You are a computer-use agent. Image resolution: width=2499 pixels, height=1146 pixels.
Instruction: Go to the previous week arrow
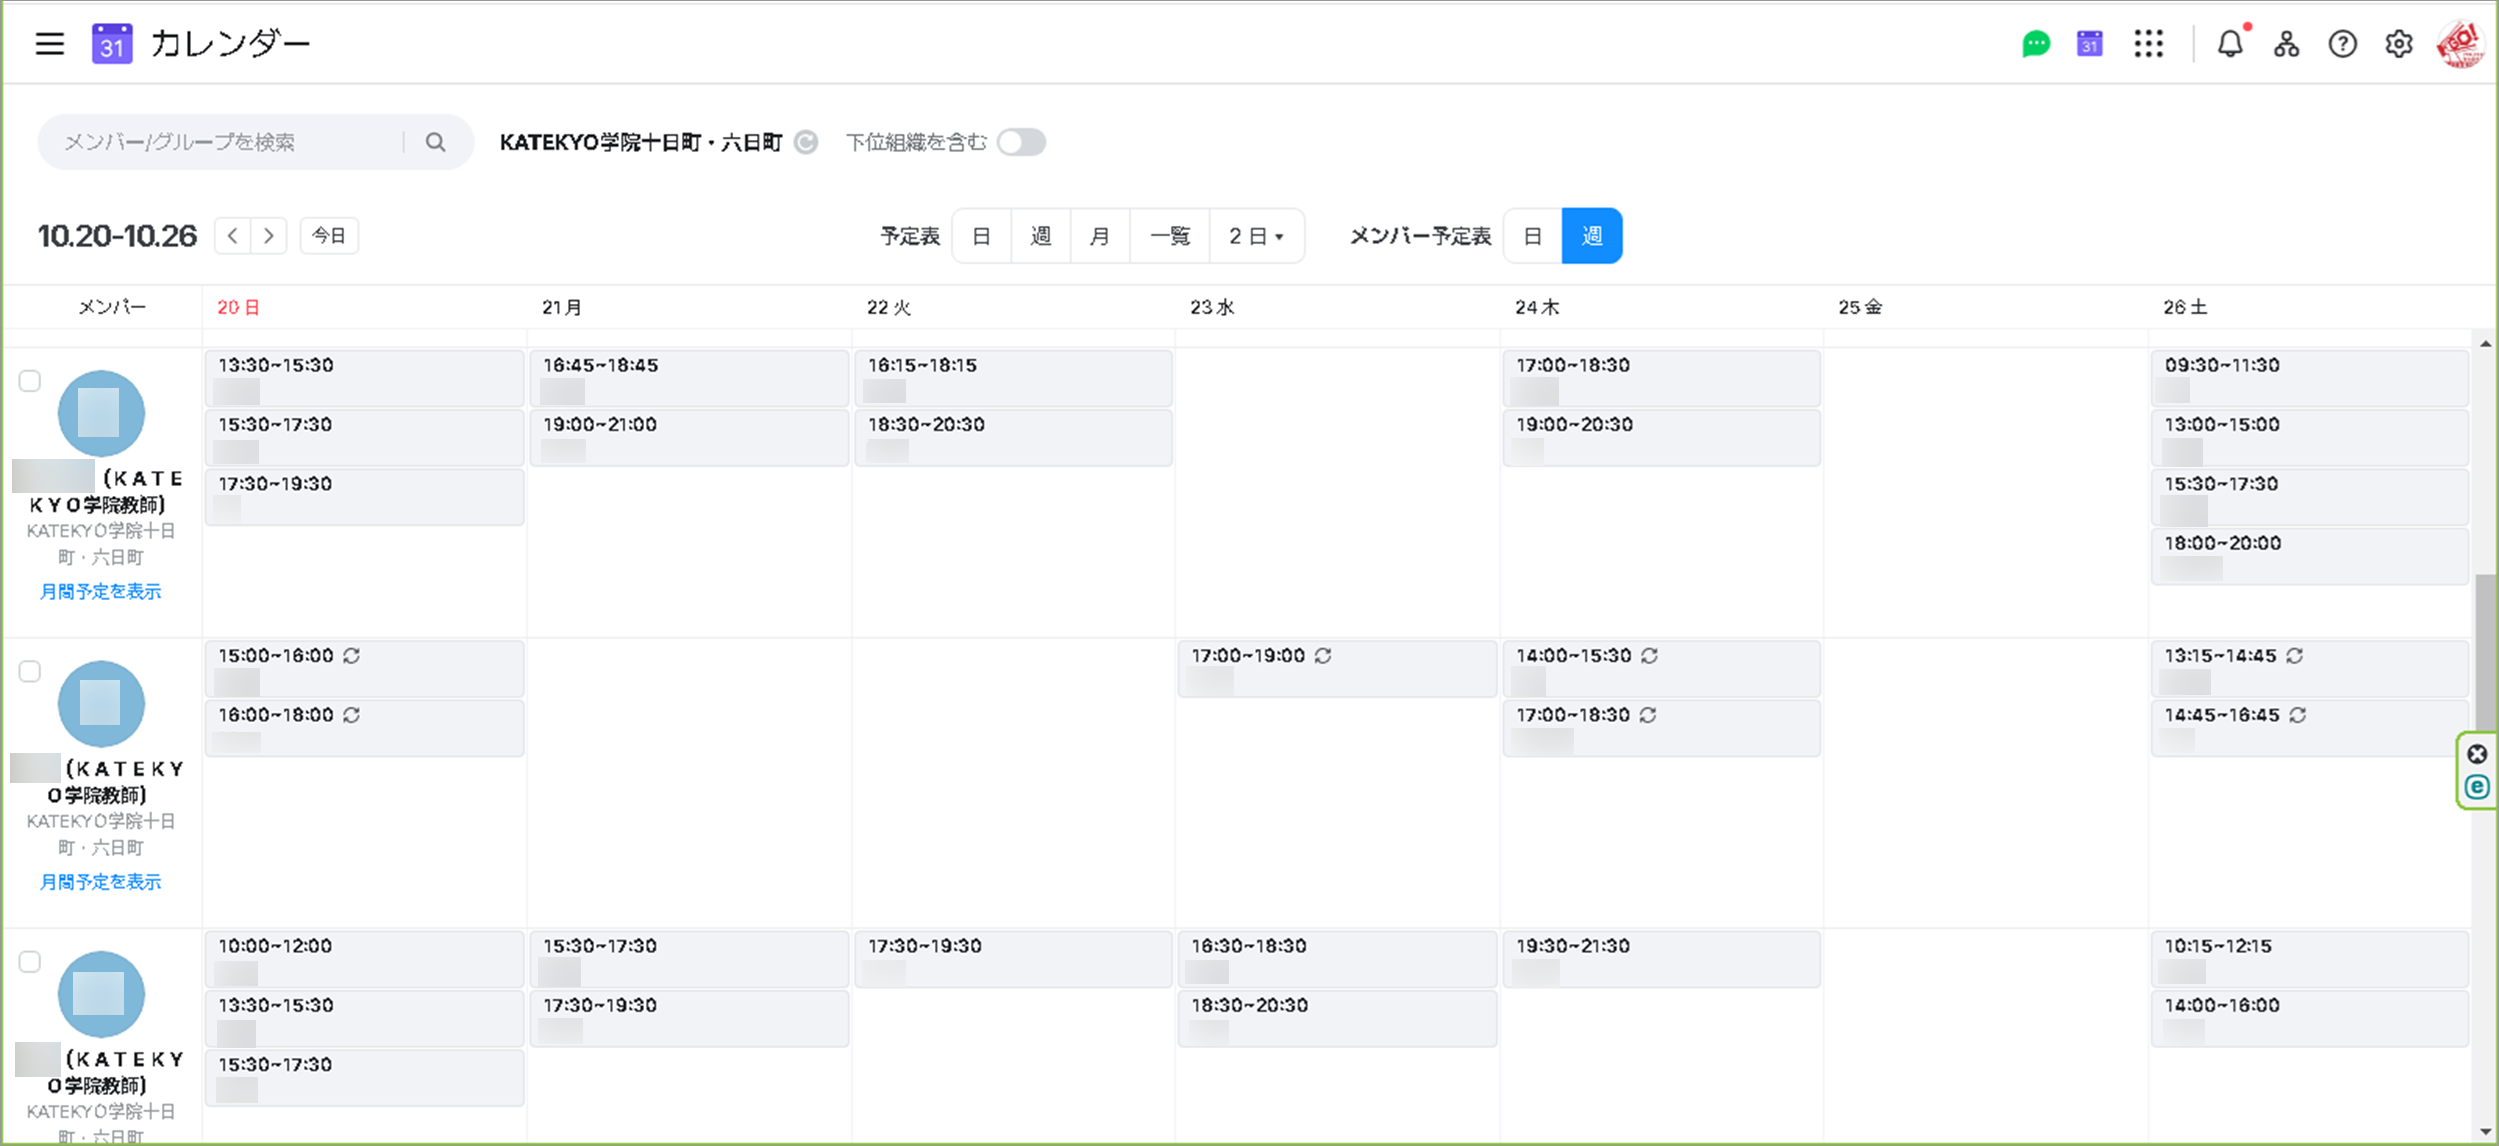pyautogui.click(x=232, y=236)
